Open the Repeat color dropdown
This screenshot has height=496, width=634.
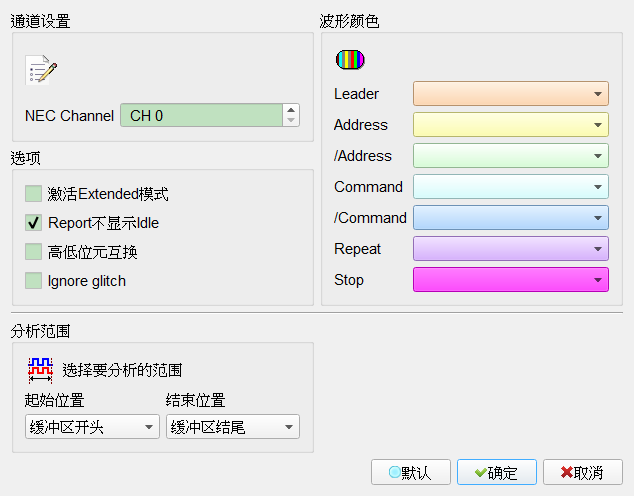511,249
